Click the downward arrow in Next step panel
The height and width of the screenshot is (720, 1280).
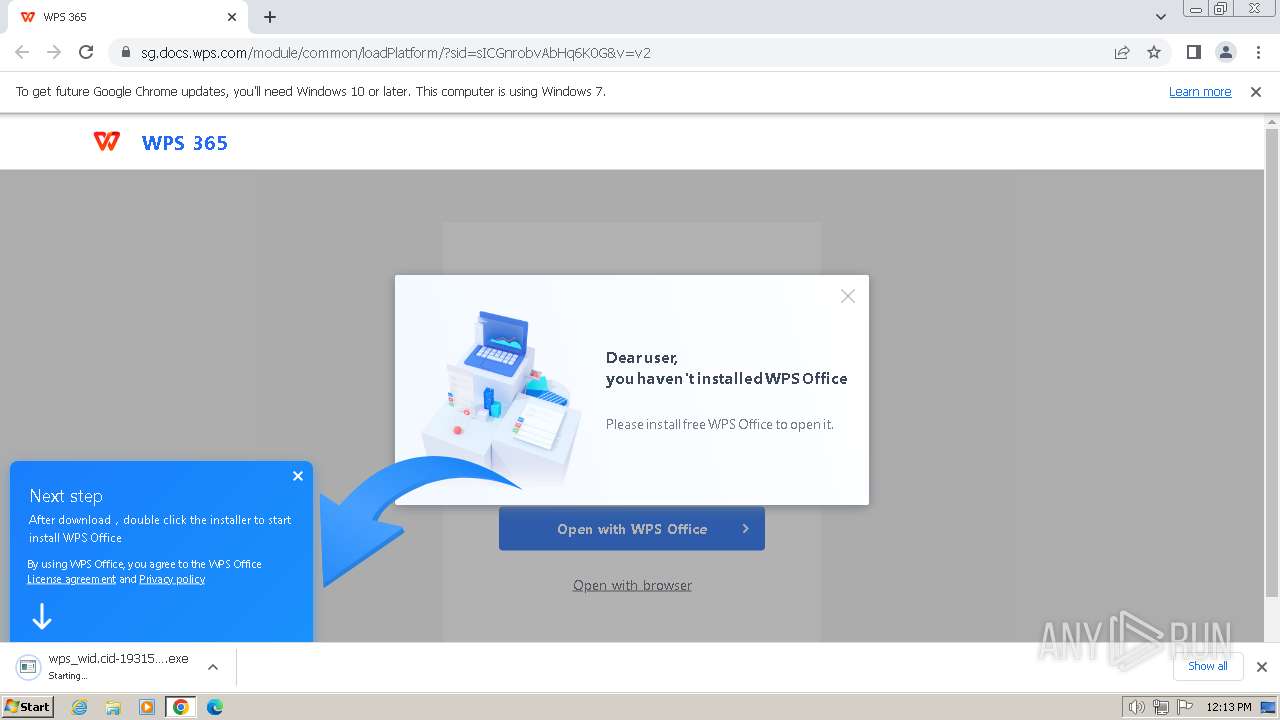point(42,616)
